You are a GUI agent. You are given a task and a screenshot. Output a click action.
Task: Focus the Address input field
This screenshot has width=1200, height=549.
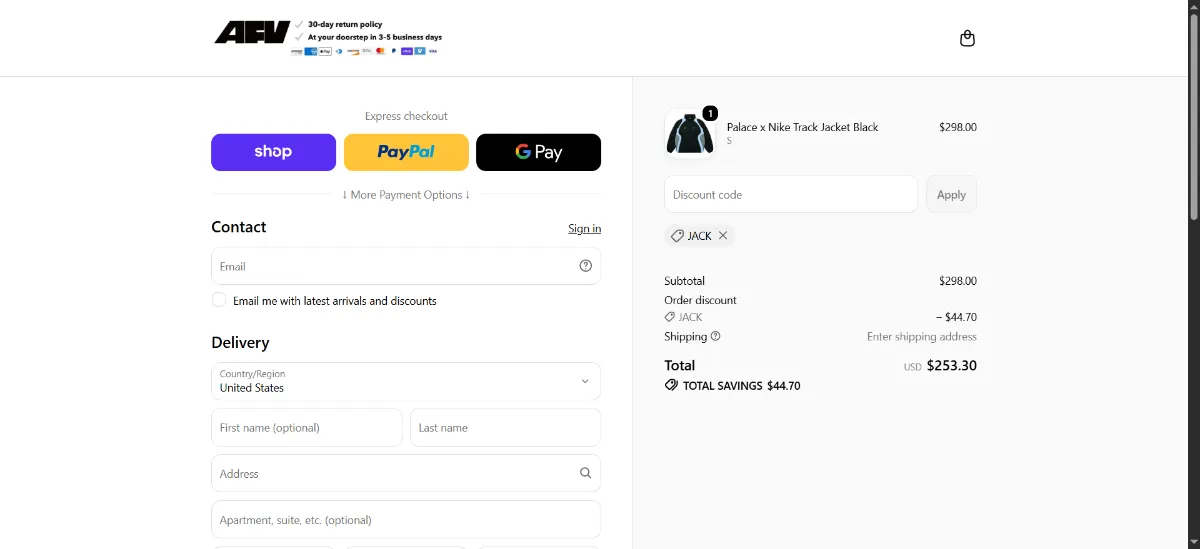406,473
